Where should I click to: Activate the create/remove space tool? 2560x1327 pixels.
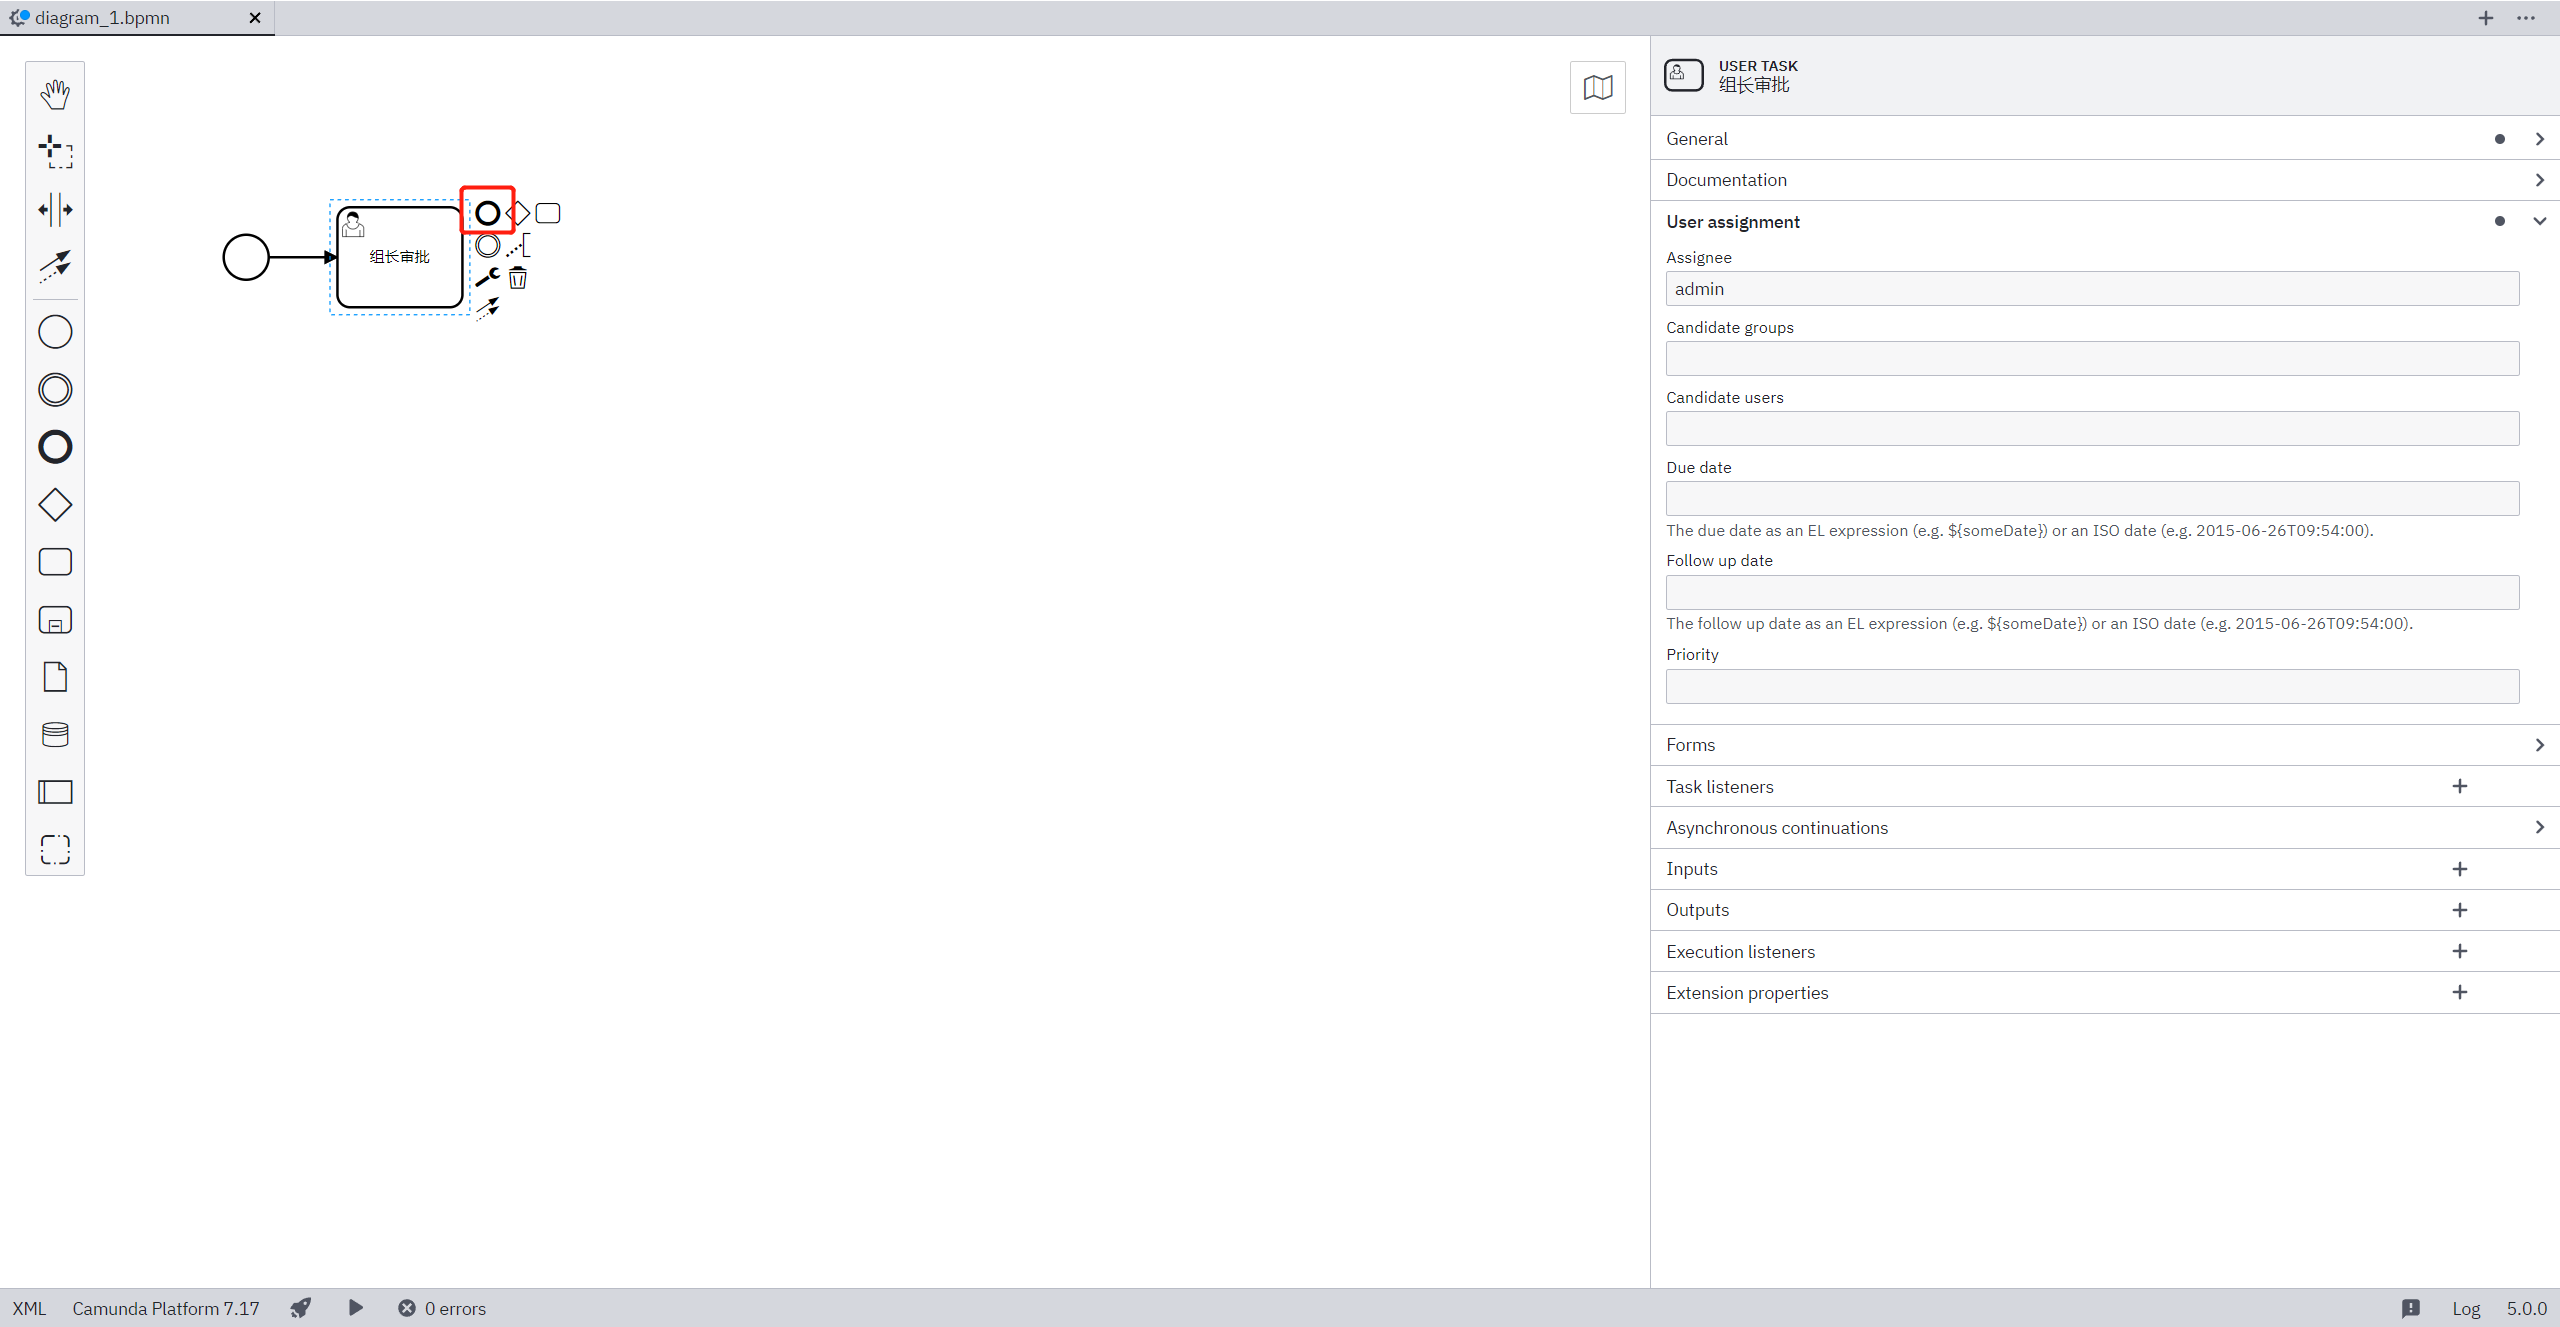click(x=55, y=209)
